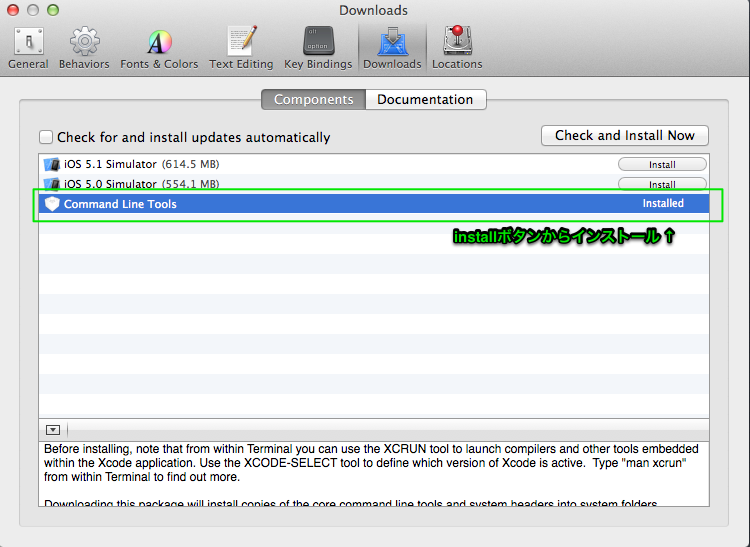Open the General preferences pane icon
Image resolution: width=750 pixels, height=547 pixels.
click(28, 41)
